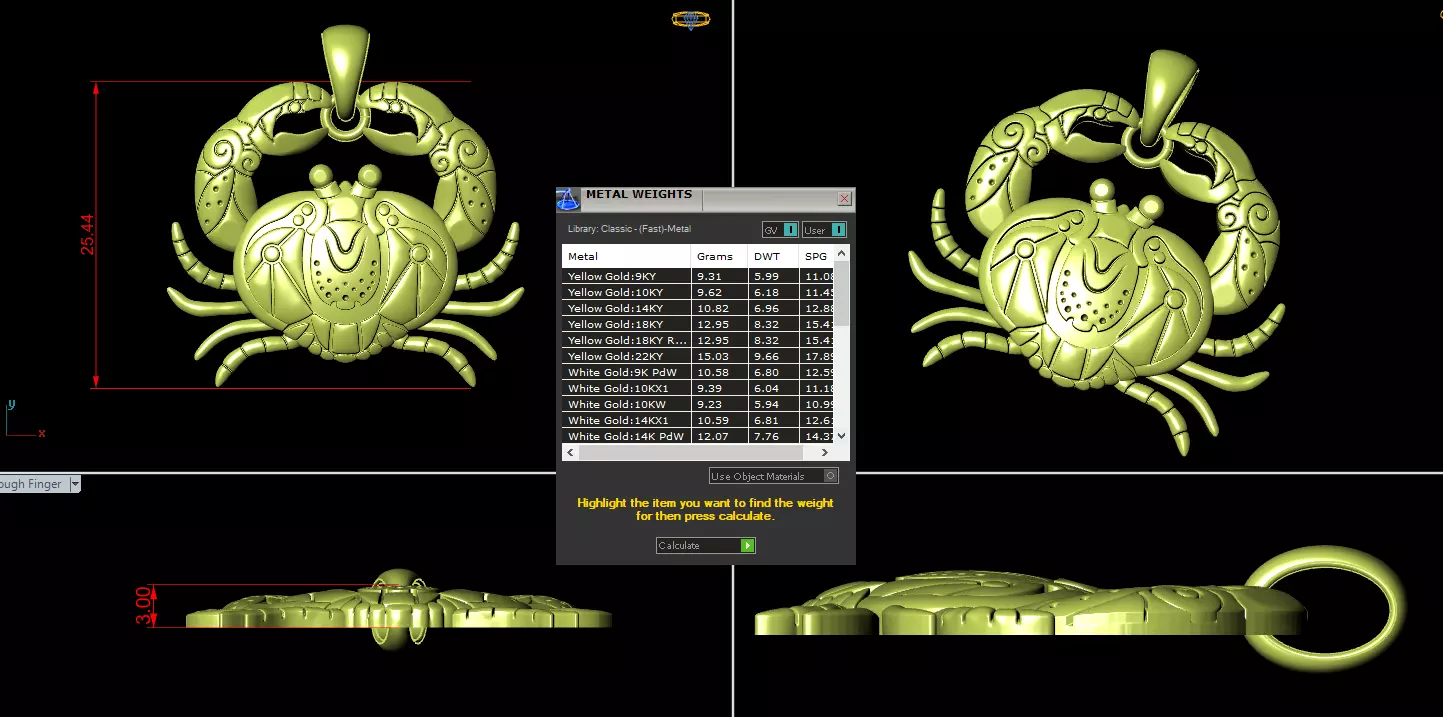Click the 6.96 DWT value

(766, 308)
